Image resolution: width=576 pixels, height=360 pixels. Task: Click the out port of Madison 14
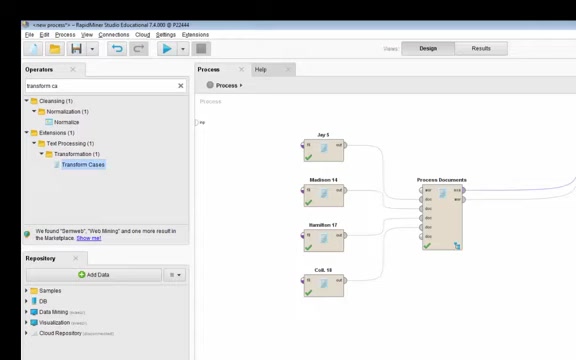(345, 190)
